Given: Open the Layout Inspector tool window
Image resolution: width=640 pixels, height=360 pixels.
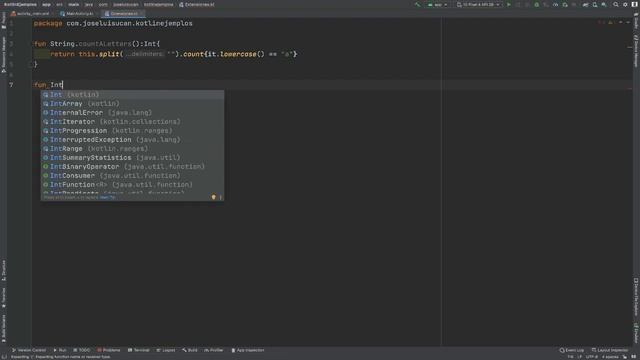Looking at the screenshot, I should tap(610, 350).
